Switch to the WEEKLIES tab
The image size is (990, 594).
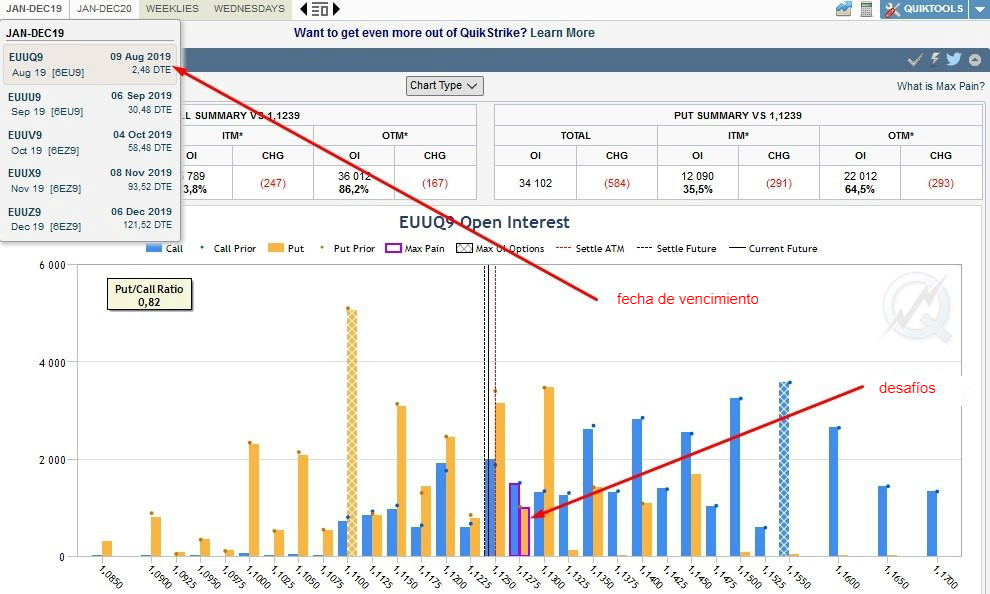[x=172, y=9]
